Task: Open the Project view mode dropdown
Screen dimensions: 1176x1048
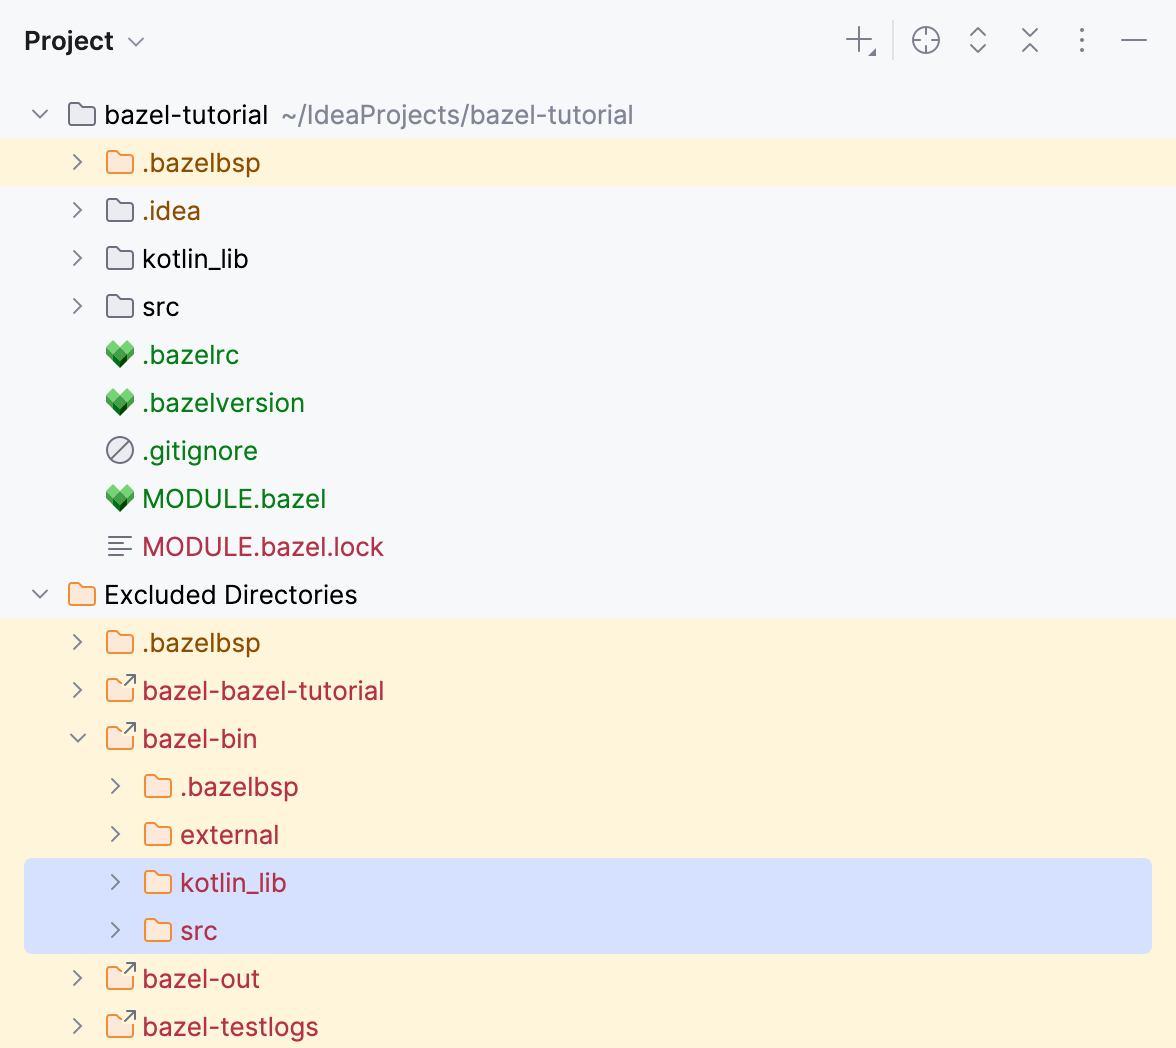Action: [x=138, y=40]
